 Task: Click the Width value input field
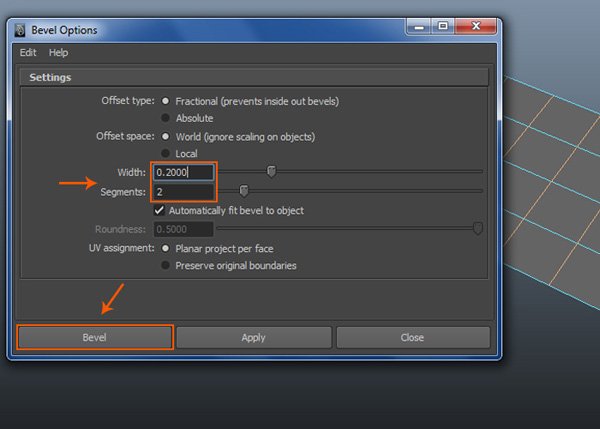tap(183, 172)
